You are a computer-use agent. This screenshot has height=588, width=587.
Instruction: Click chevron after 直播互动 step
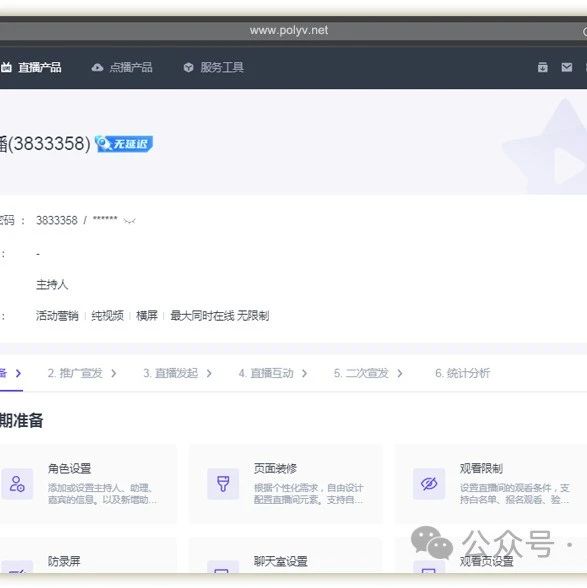point(305,374)
